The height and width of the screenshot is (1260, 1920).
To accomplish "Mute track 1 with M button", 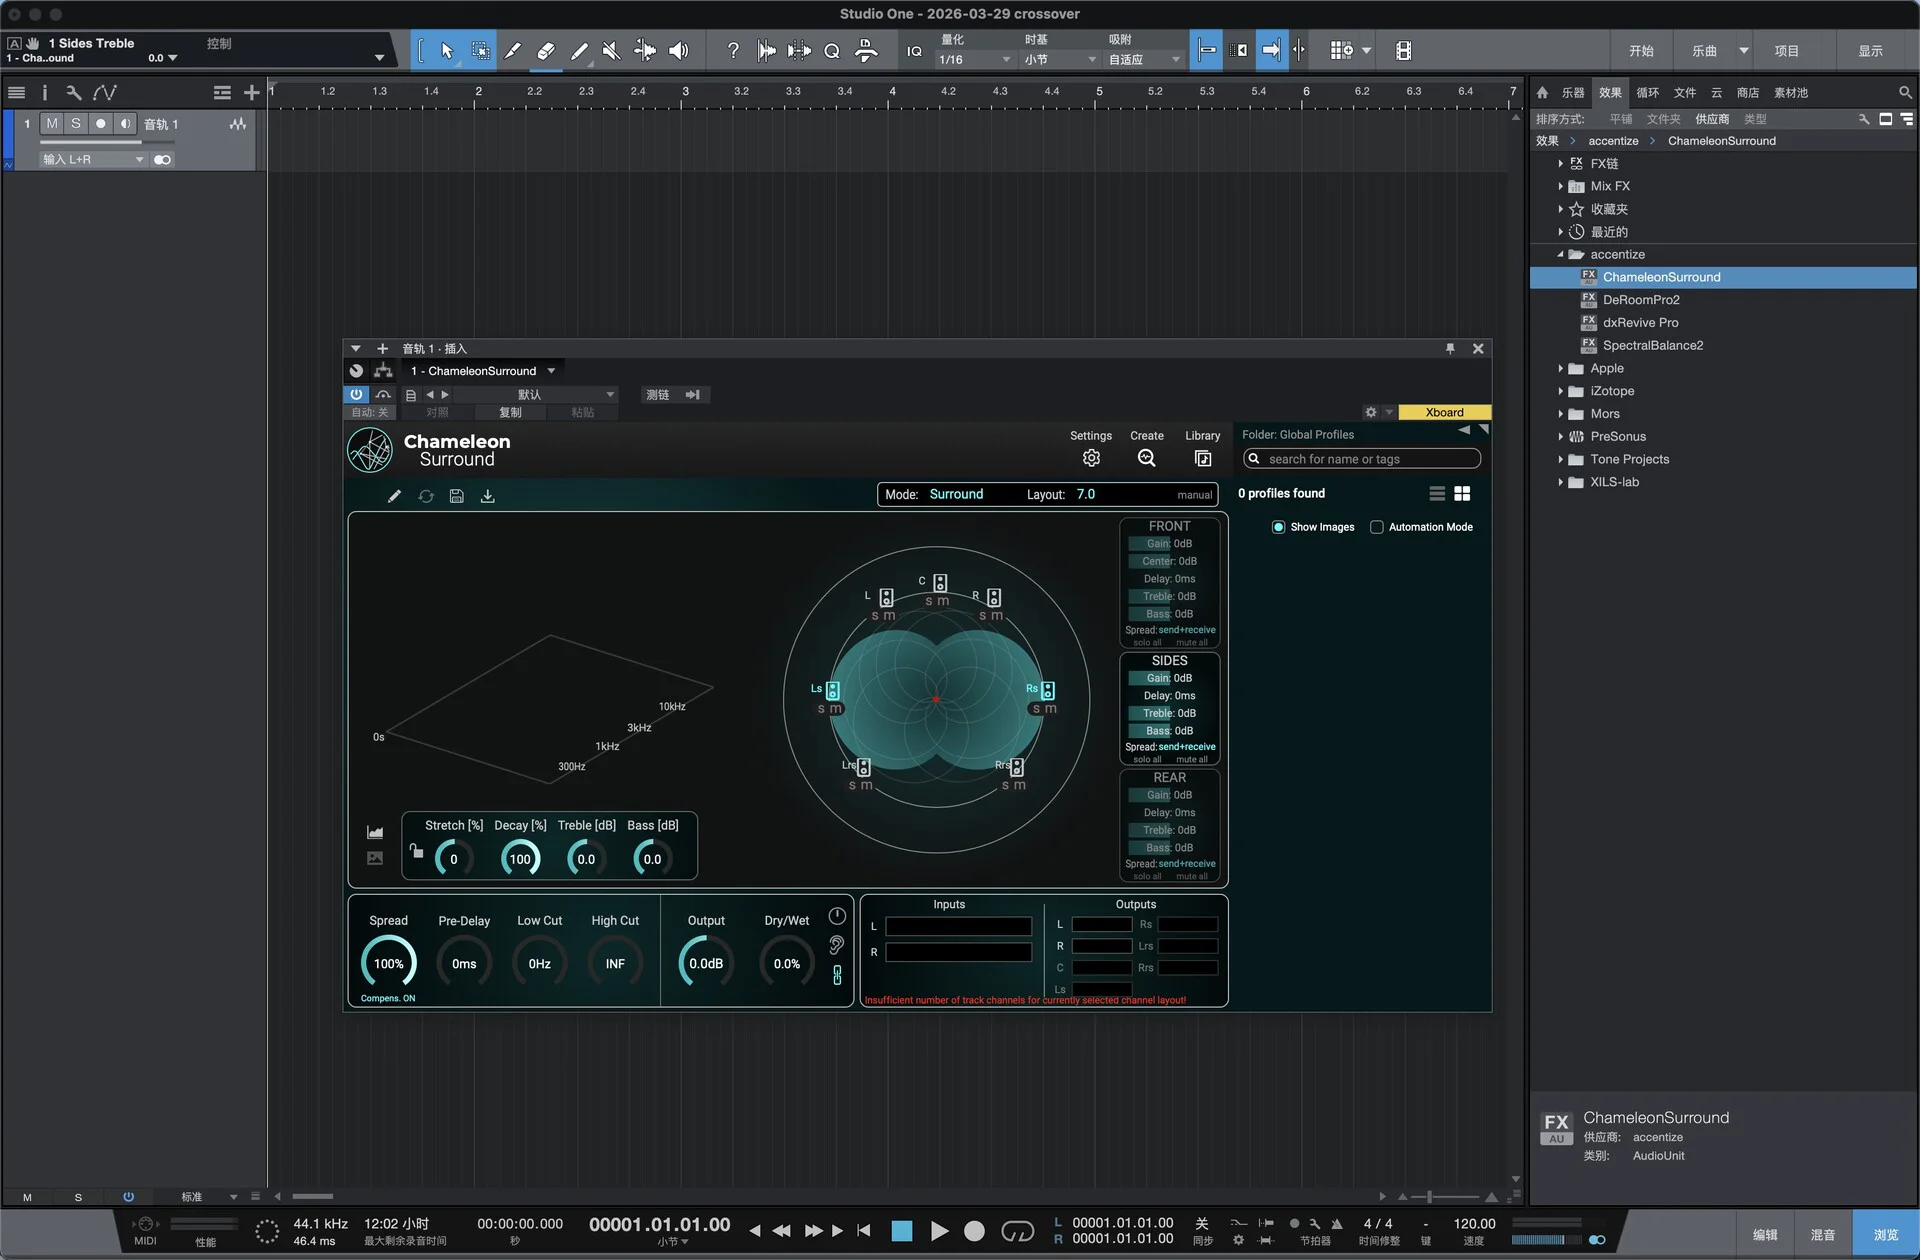I will [x=52, y=123].
